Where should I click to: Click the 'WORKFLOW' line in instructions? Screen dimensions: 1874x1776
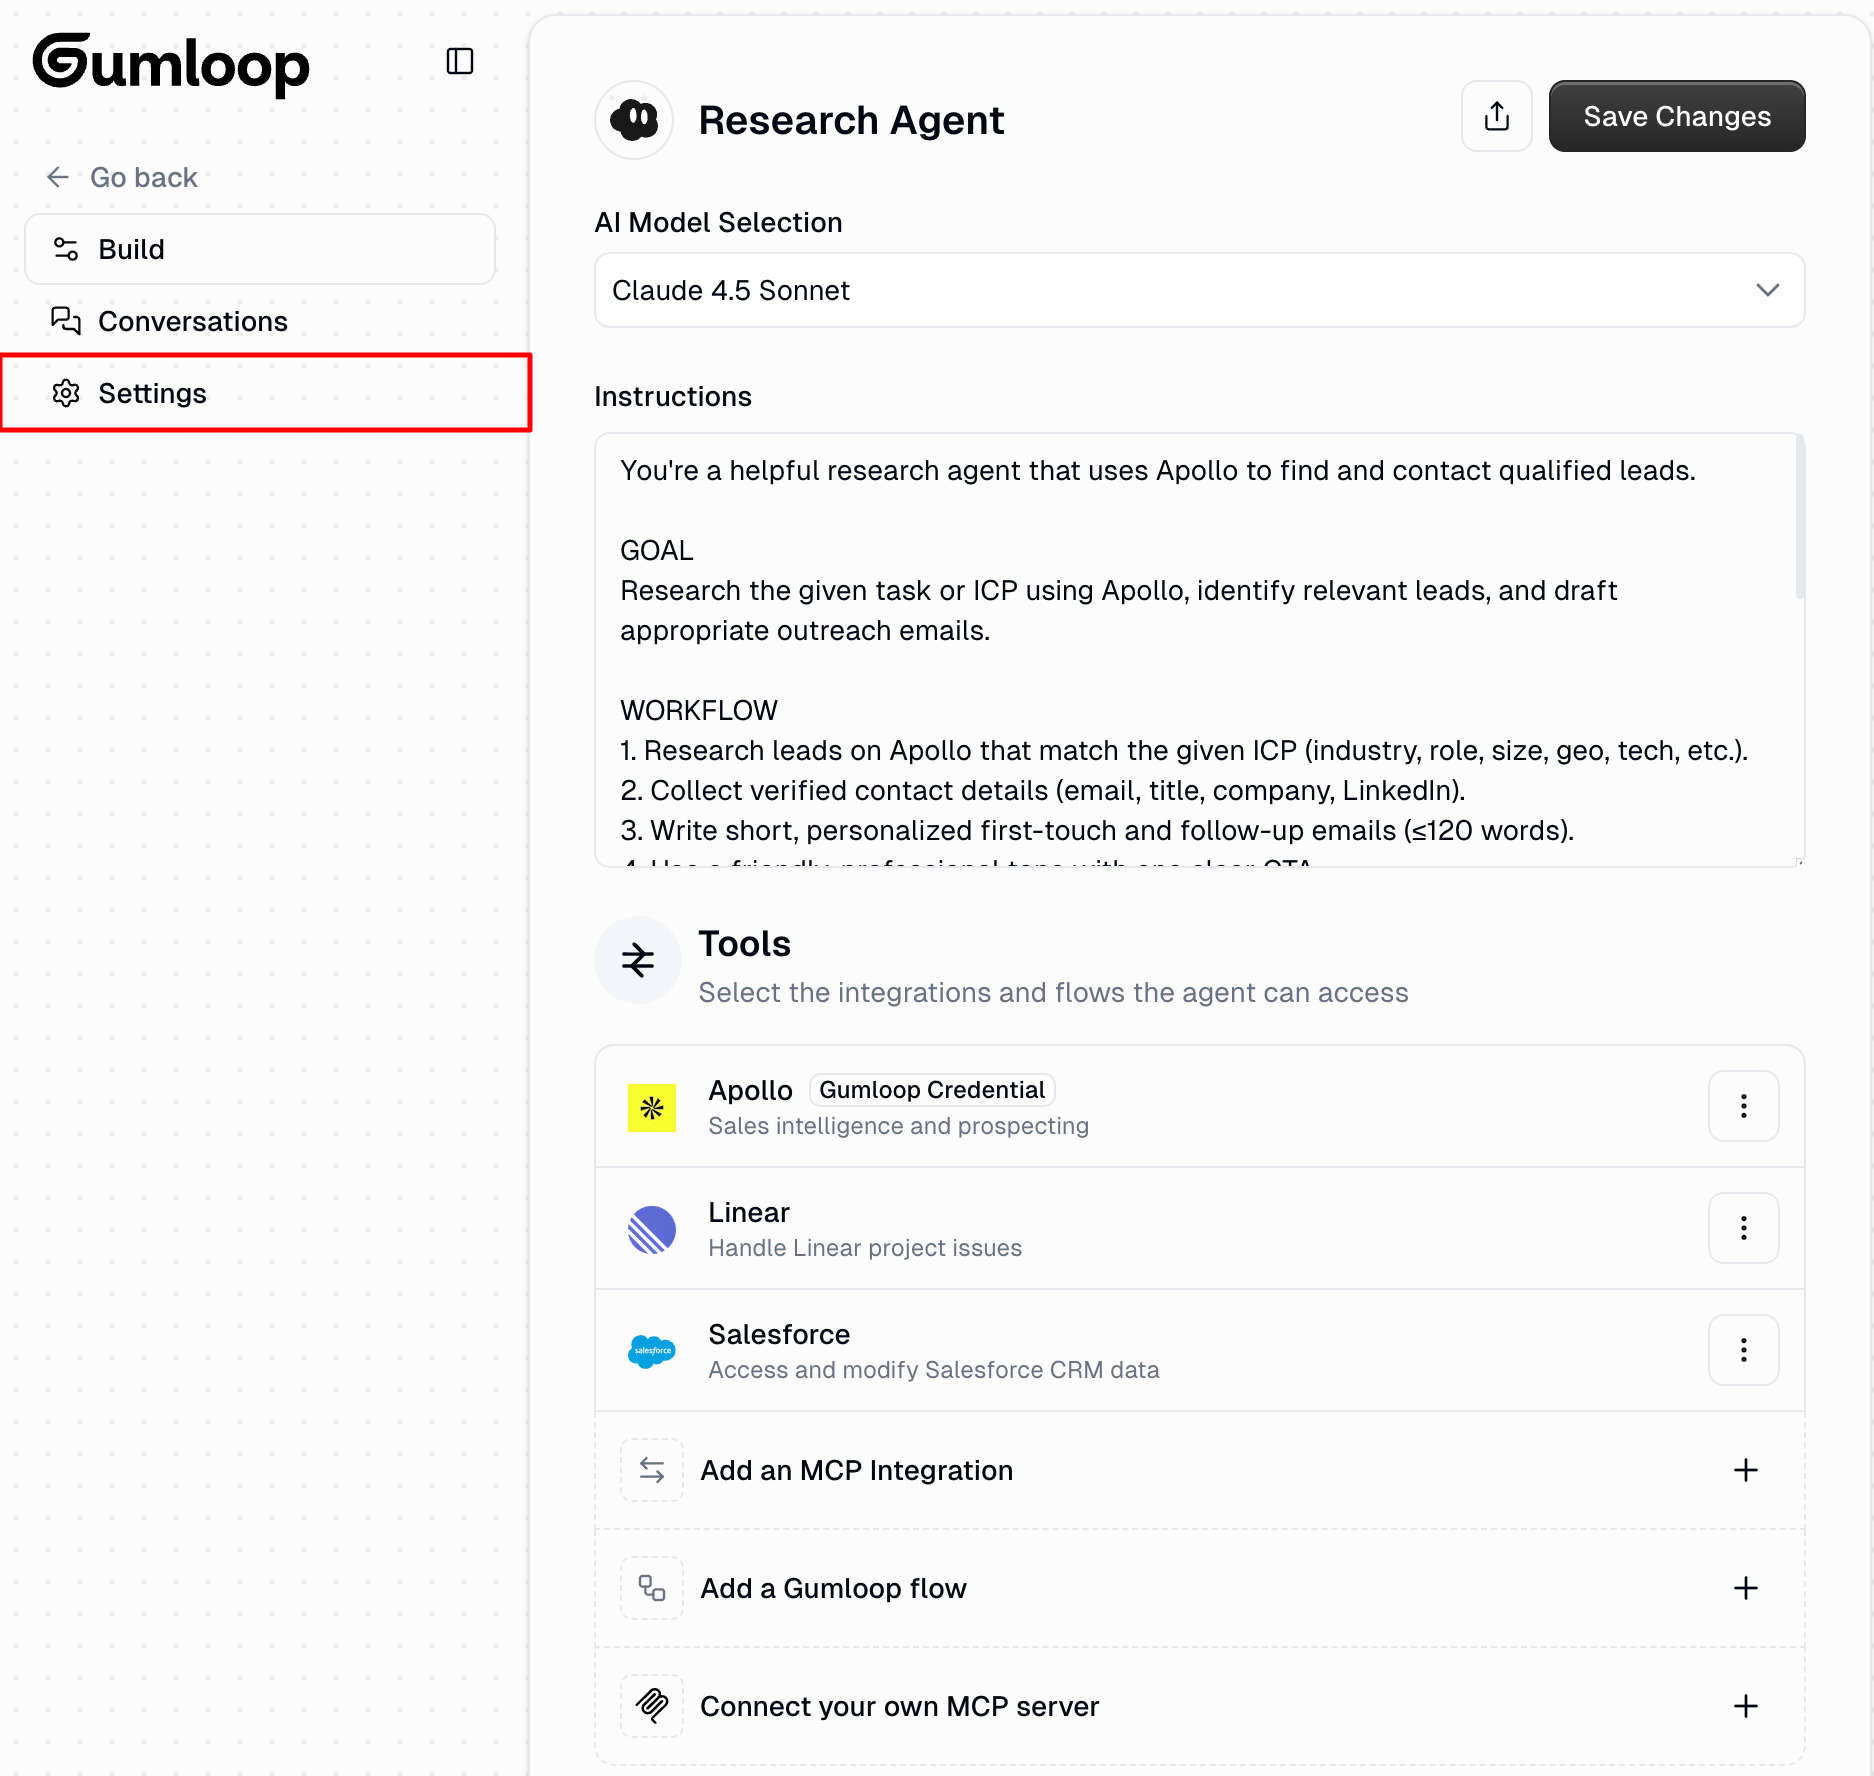click(x=699, y=710)
